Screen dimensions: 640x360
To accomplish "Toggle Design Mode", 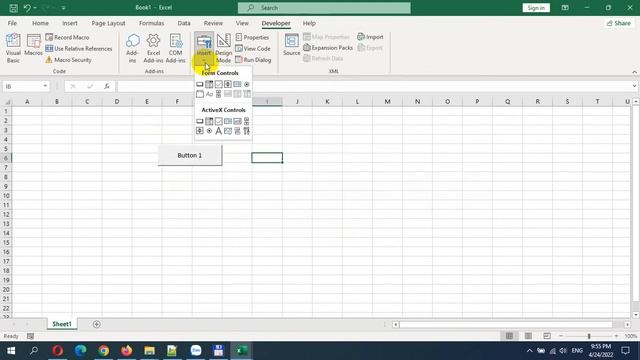I will pos(223,48).
